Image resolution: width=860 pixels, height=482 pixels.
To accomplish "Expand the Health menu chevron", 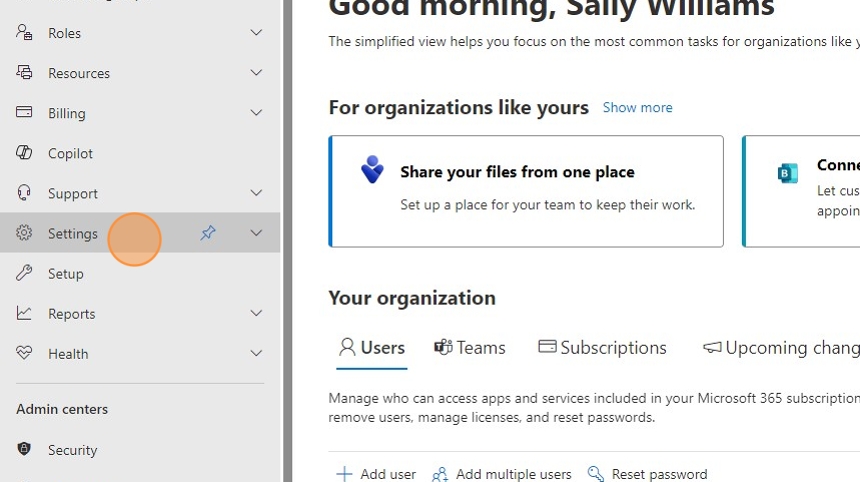I will coord(256,353).
